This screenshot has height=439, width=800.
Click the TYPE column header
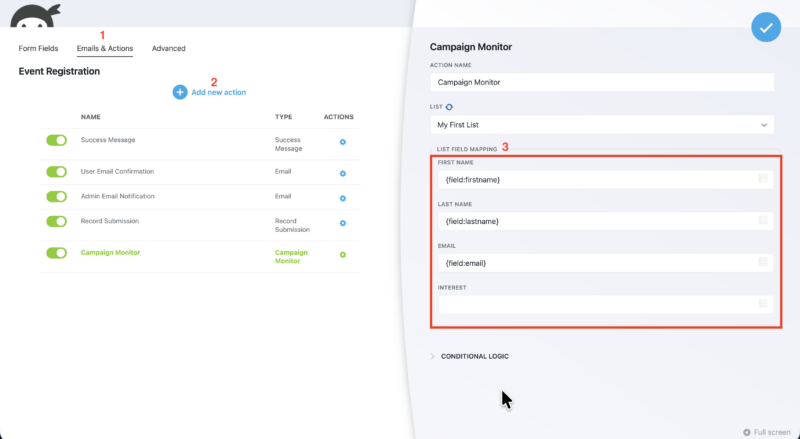tap(284, 117)
